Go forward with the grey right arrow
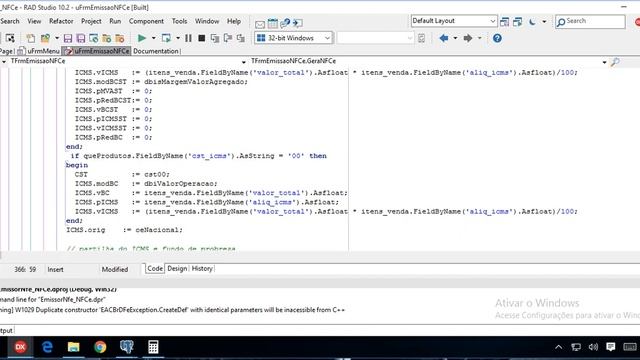Screen dimensions: 640x360 coord(468,38)
